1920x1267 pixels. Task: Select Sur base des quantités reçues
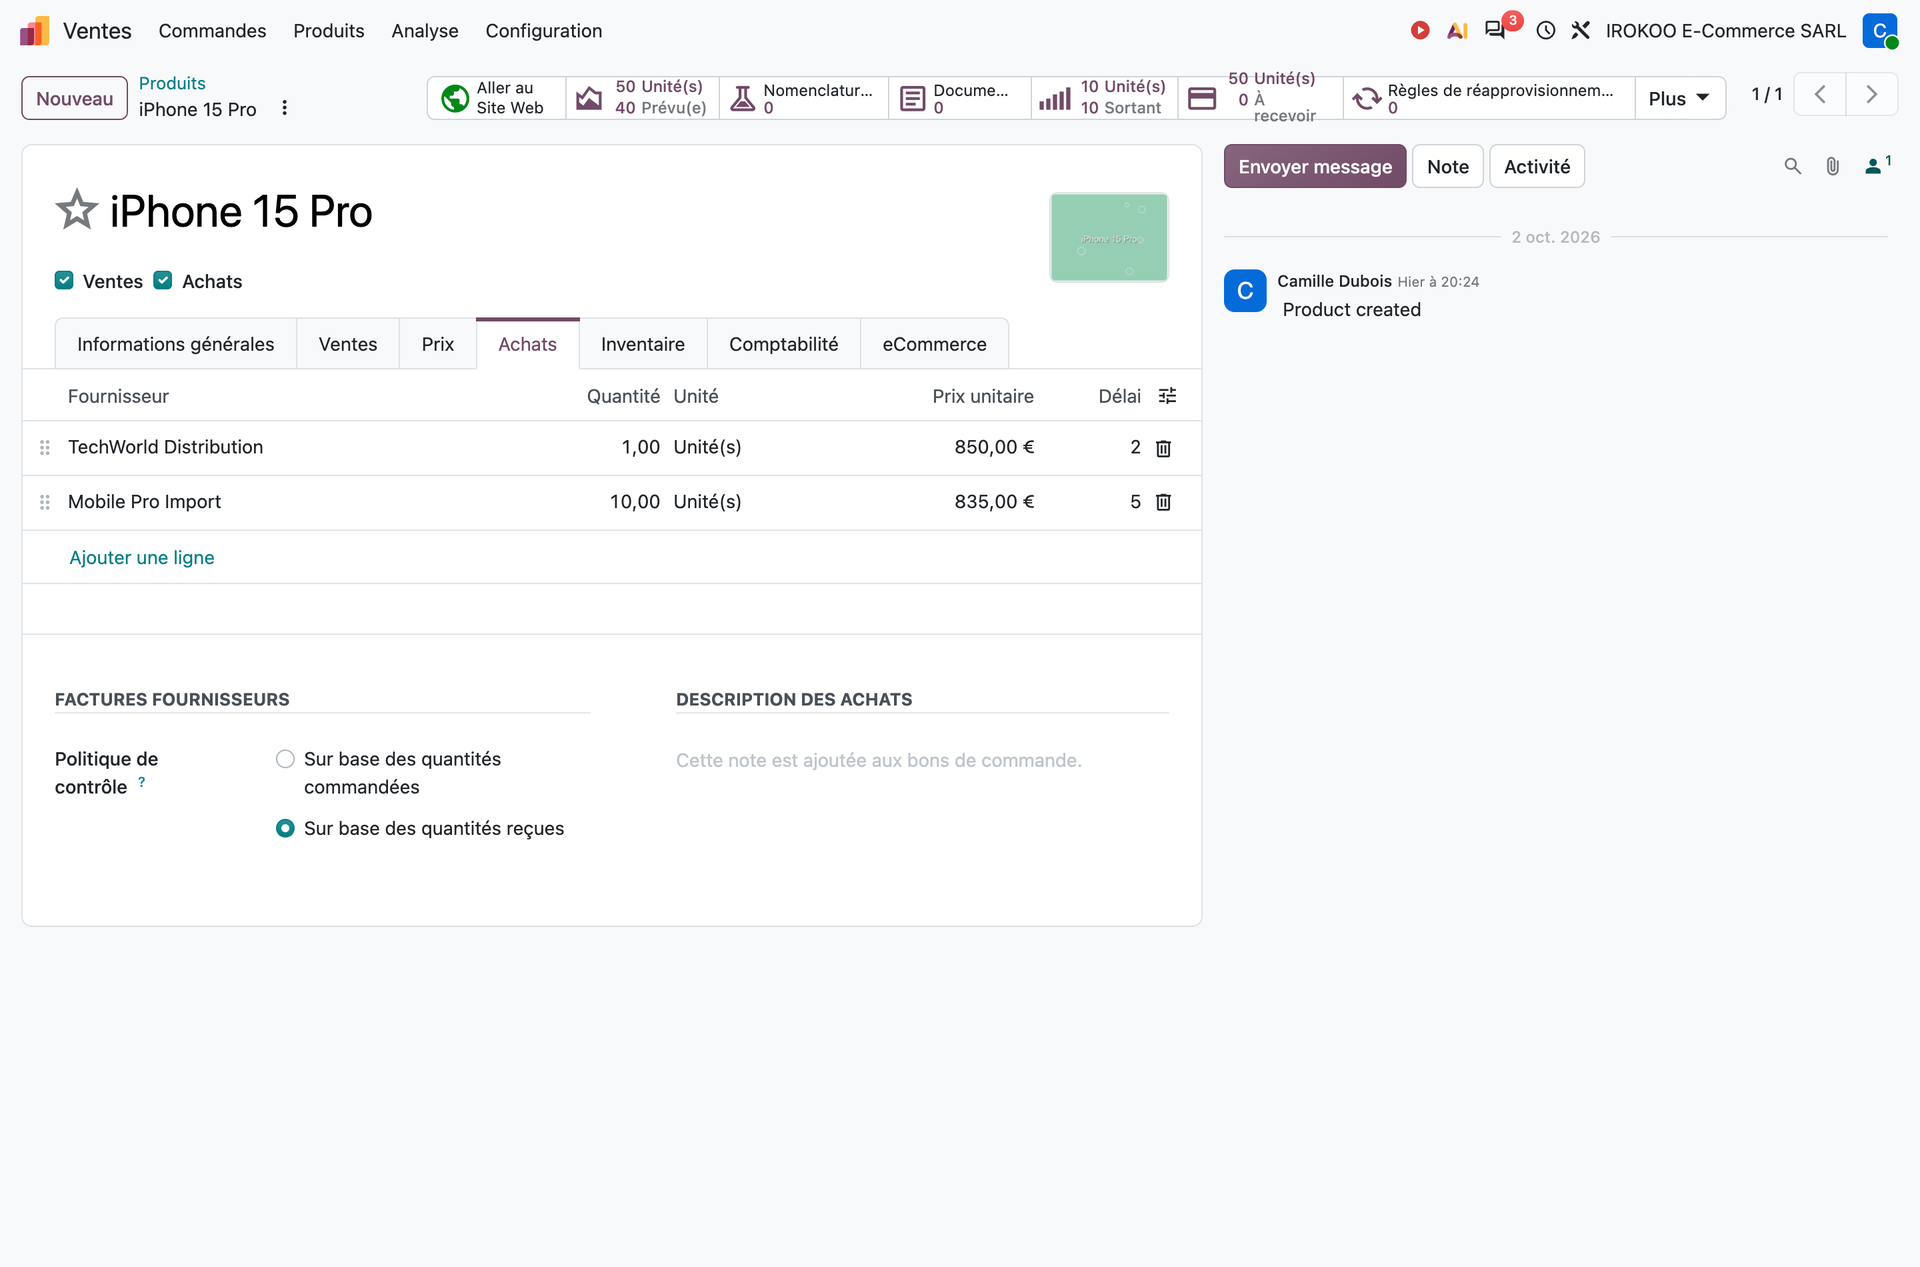coord(286,828)
